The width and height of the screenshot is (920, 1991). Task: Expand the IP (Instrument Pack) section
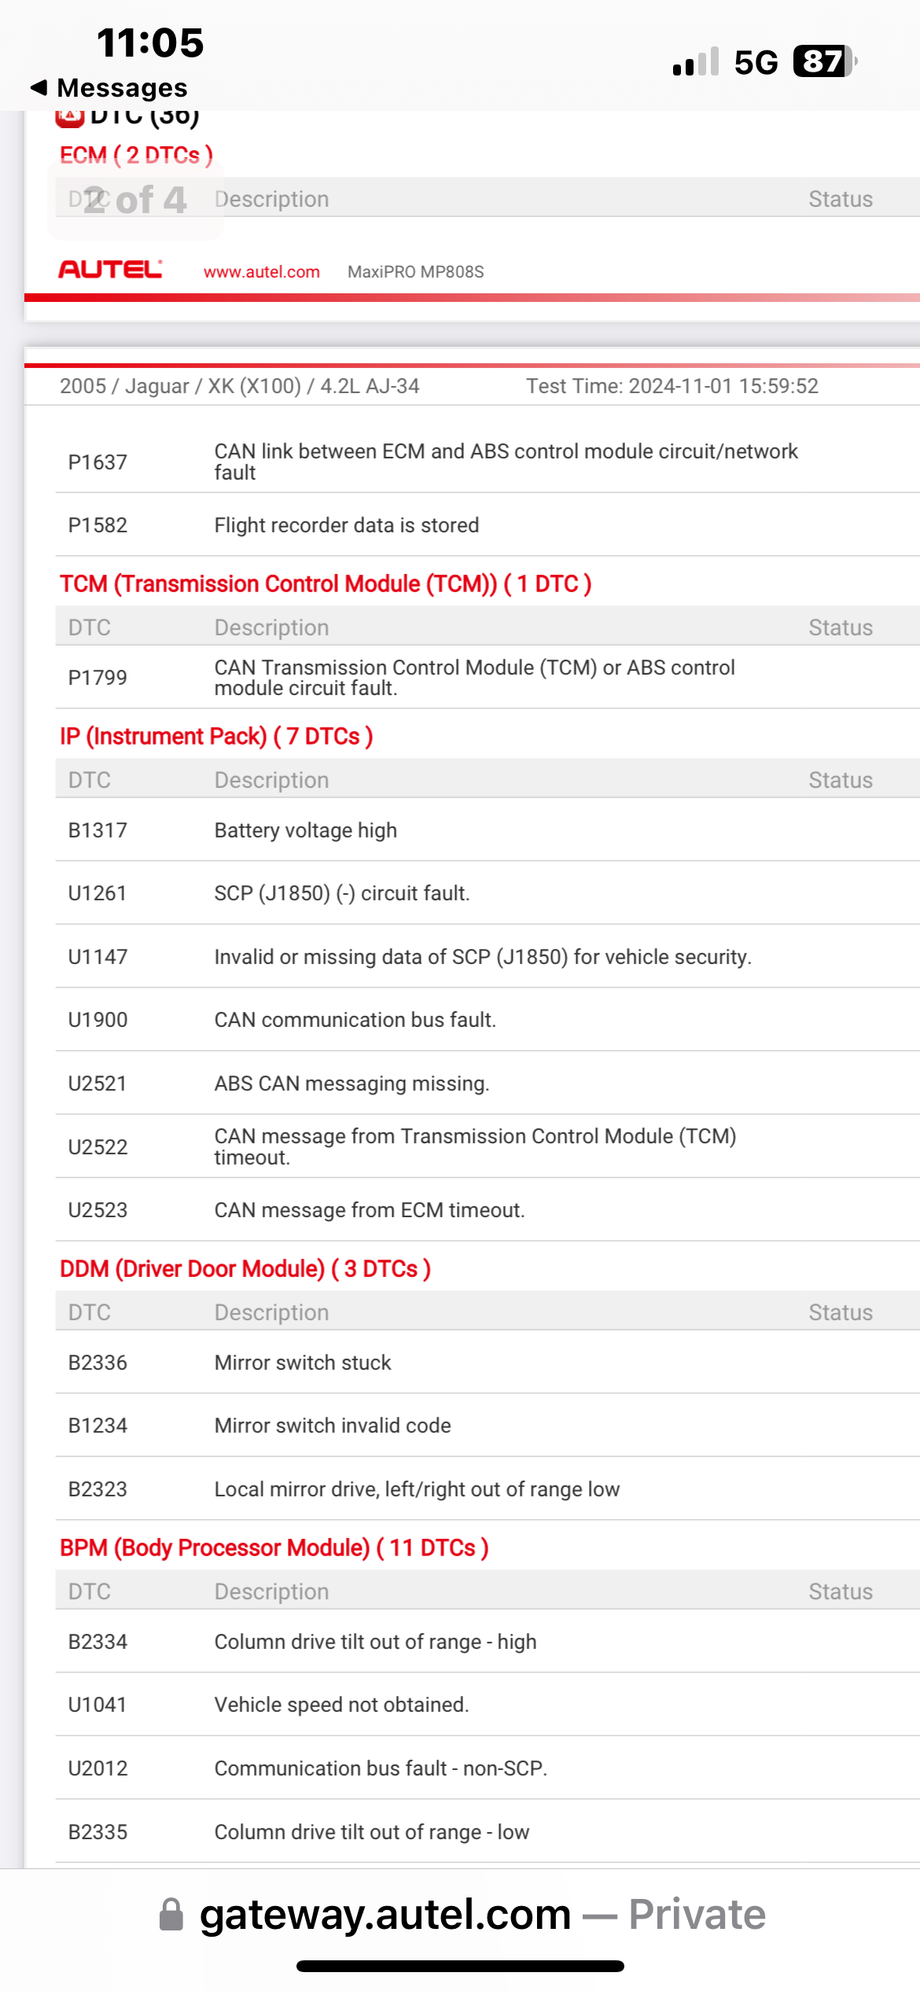[x=216, y=735]
